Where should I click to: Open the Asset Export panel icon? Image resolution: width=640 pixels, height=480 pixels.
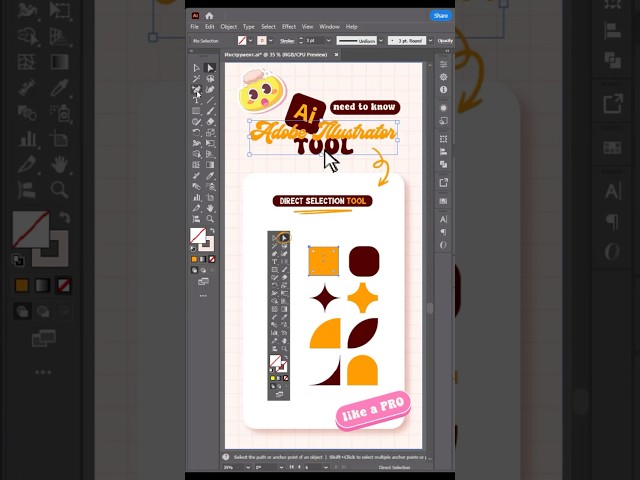tap(443, 182)
